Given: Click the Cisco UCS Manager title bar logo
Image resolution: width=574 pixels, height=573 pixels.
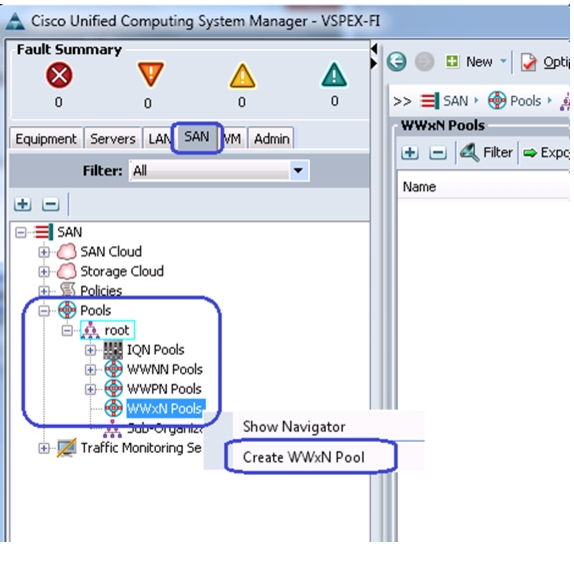Looking at the screenshot, I should pos(15,21).
